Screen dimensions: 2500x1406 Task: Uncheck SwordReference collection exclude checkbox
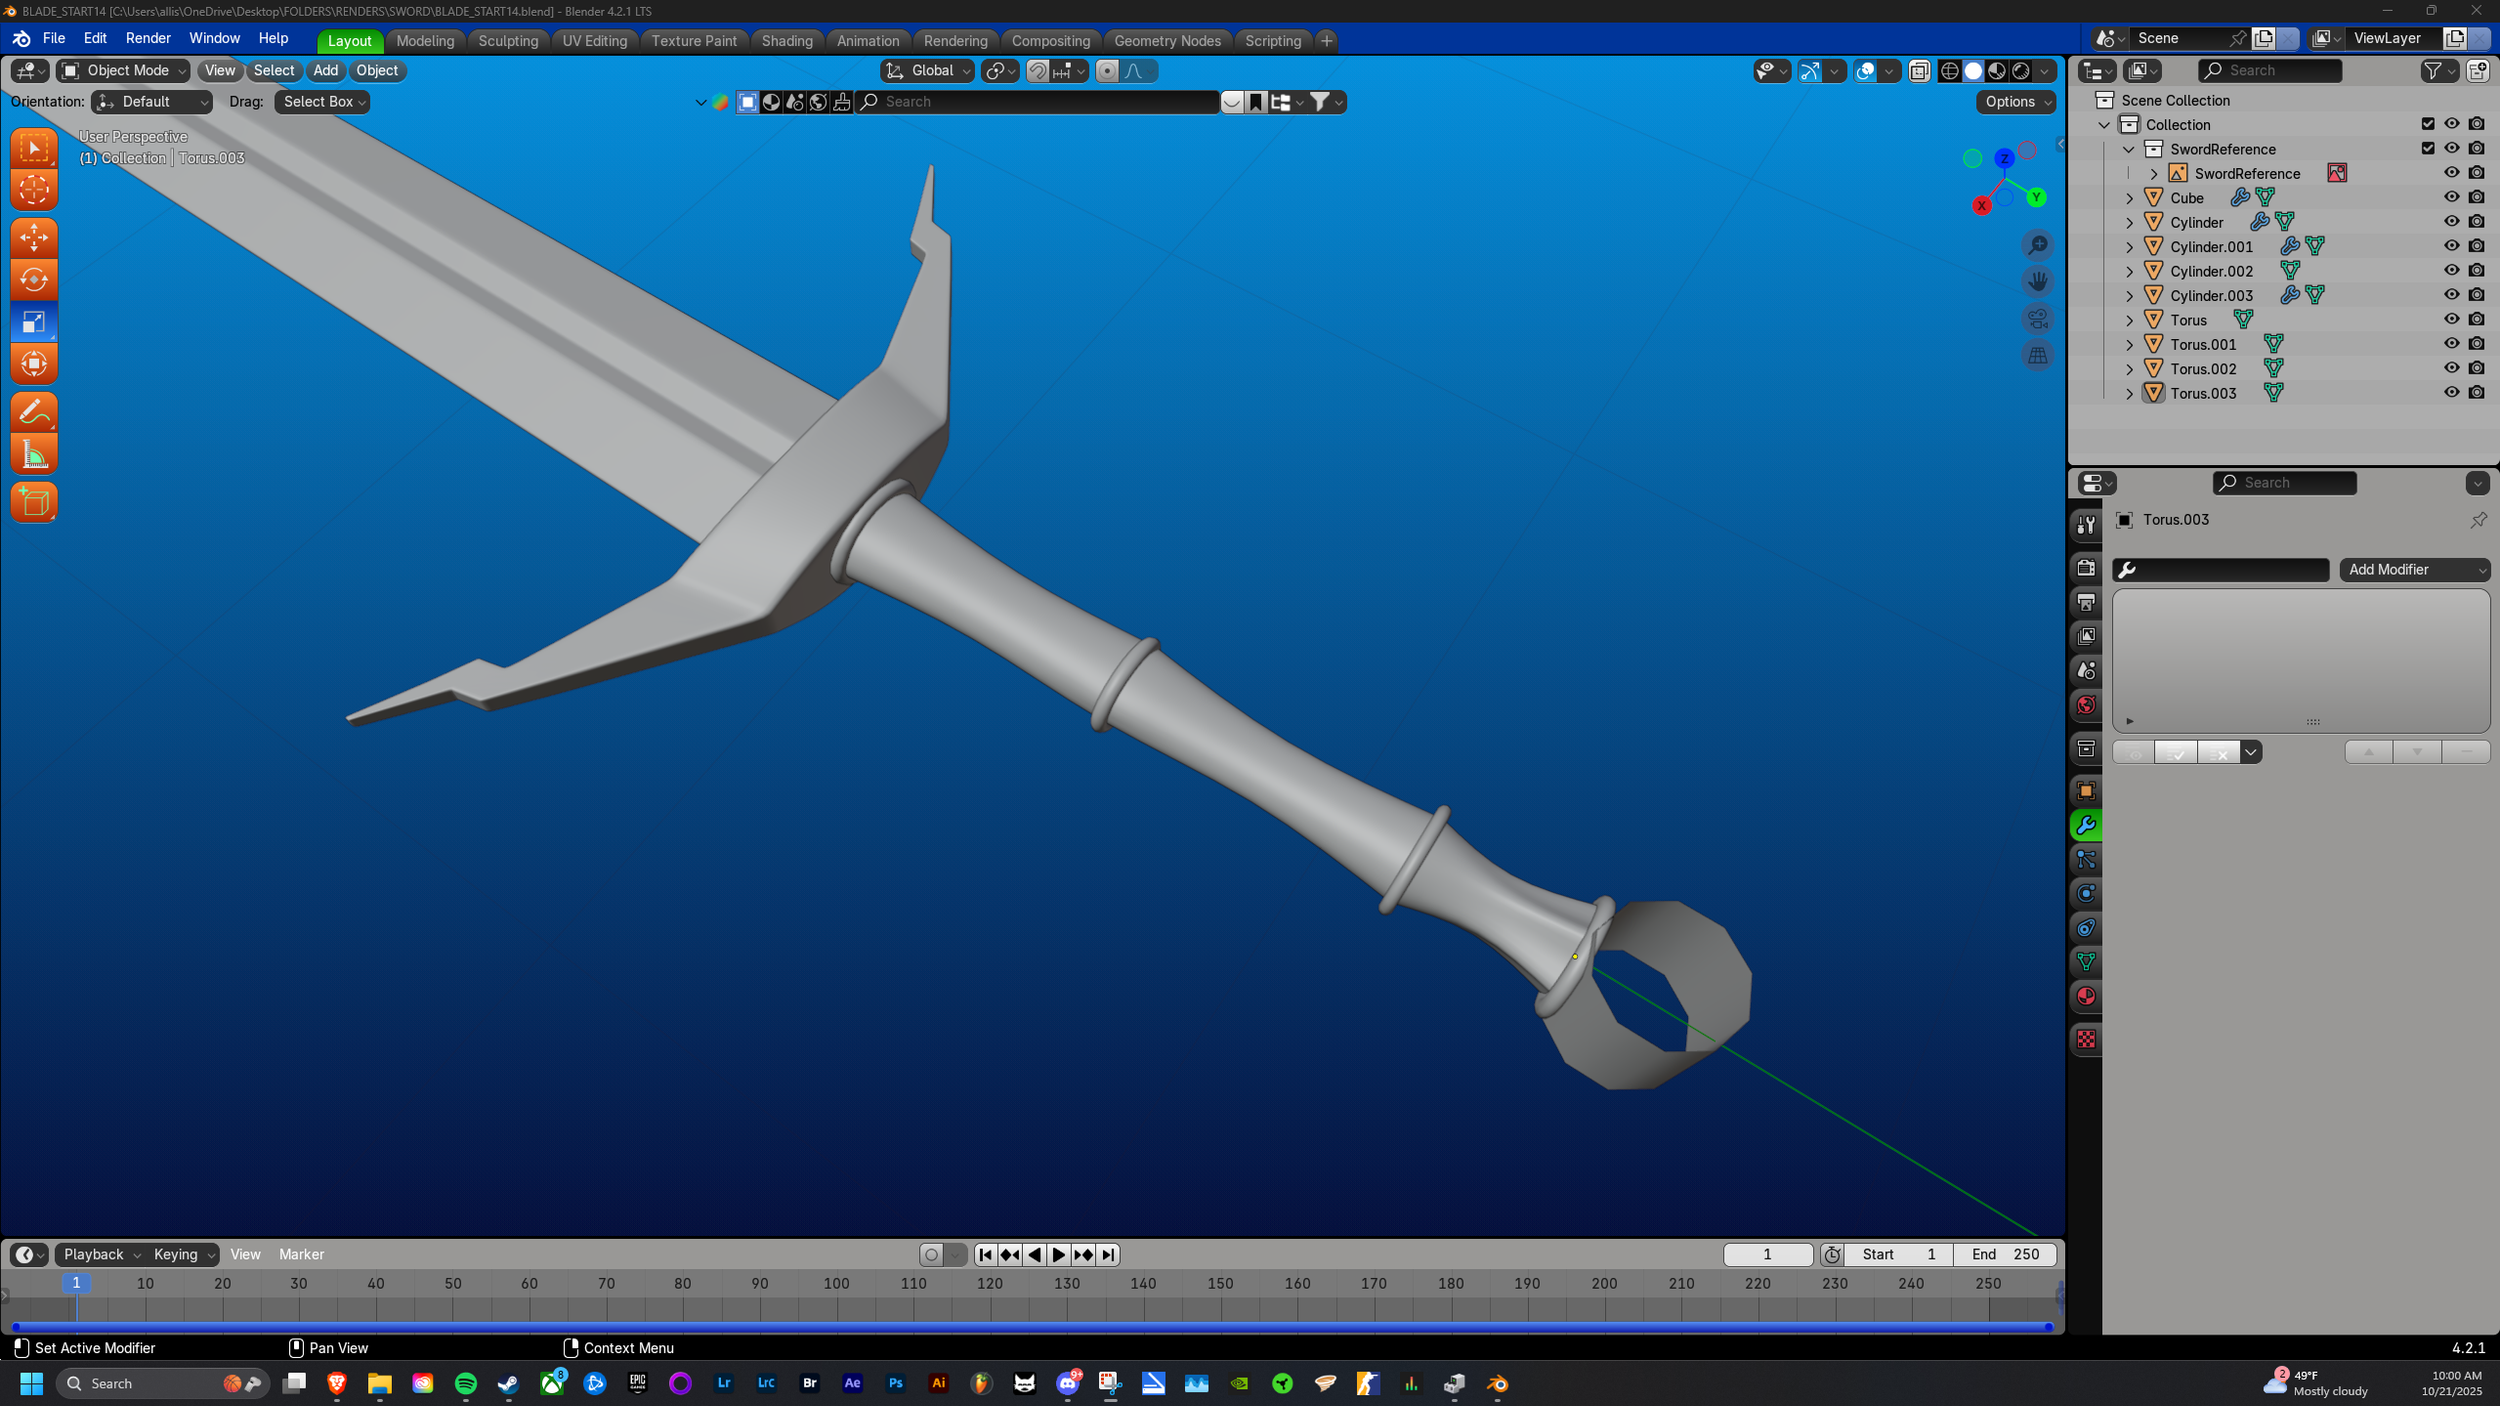tap(2427, 149)
